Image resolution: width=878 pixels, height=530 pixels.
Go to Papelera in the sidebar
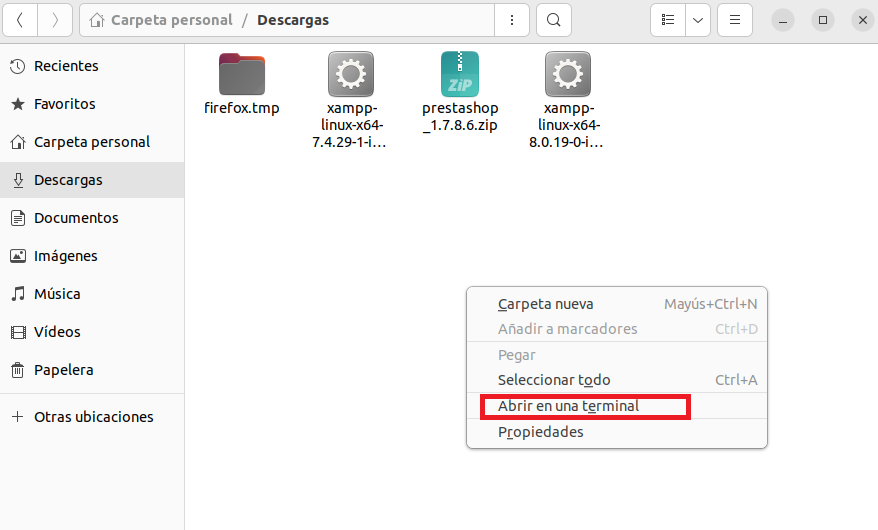click(63, 370)
